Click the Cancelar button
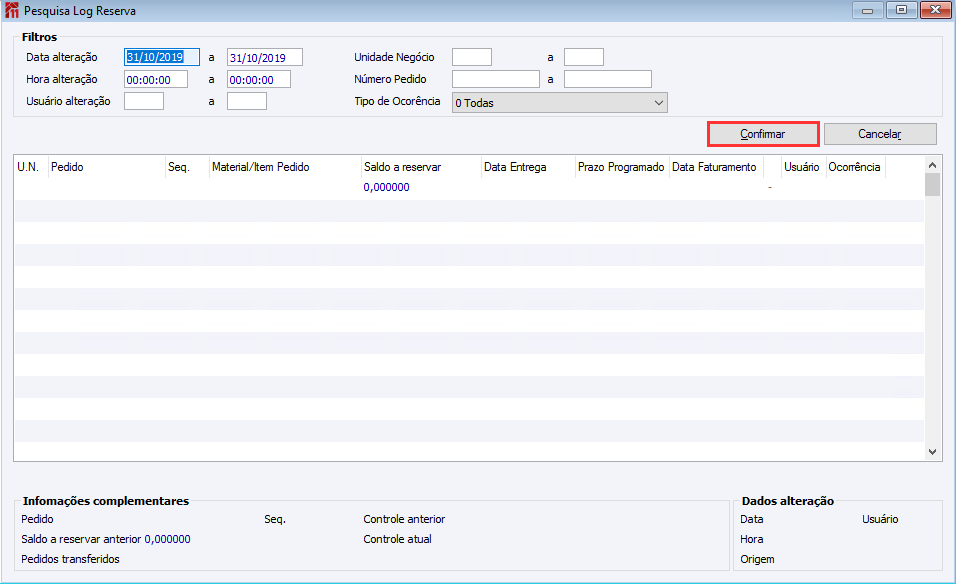Viewport: 956px width, 584px height. pyautogui.click(x=880, y=134)
